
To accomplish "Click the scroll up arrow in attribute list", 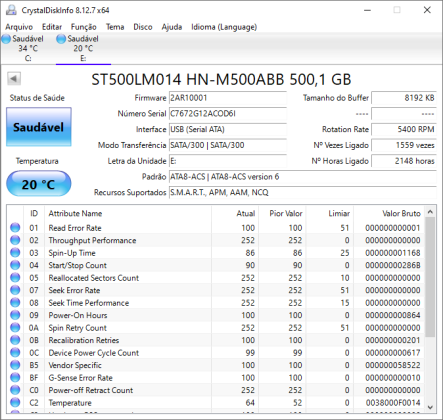I will 430,212.
